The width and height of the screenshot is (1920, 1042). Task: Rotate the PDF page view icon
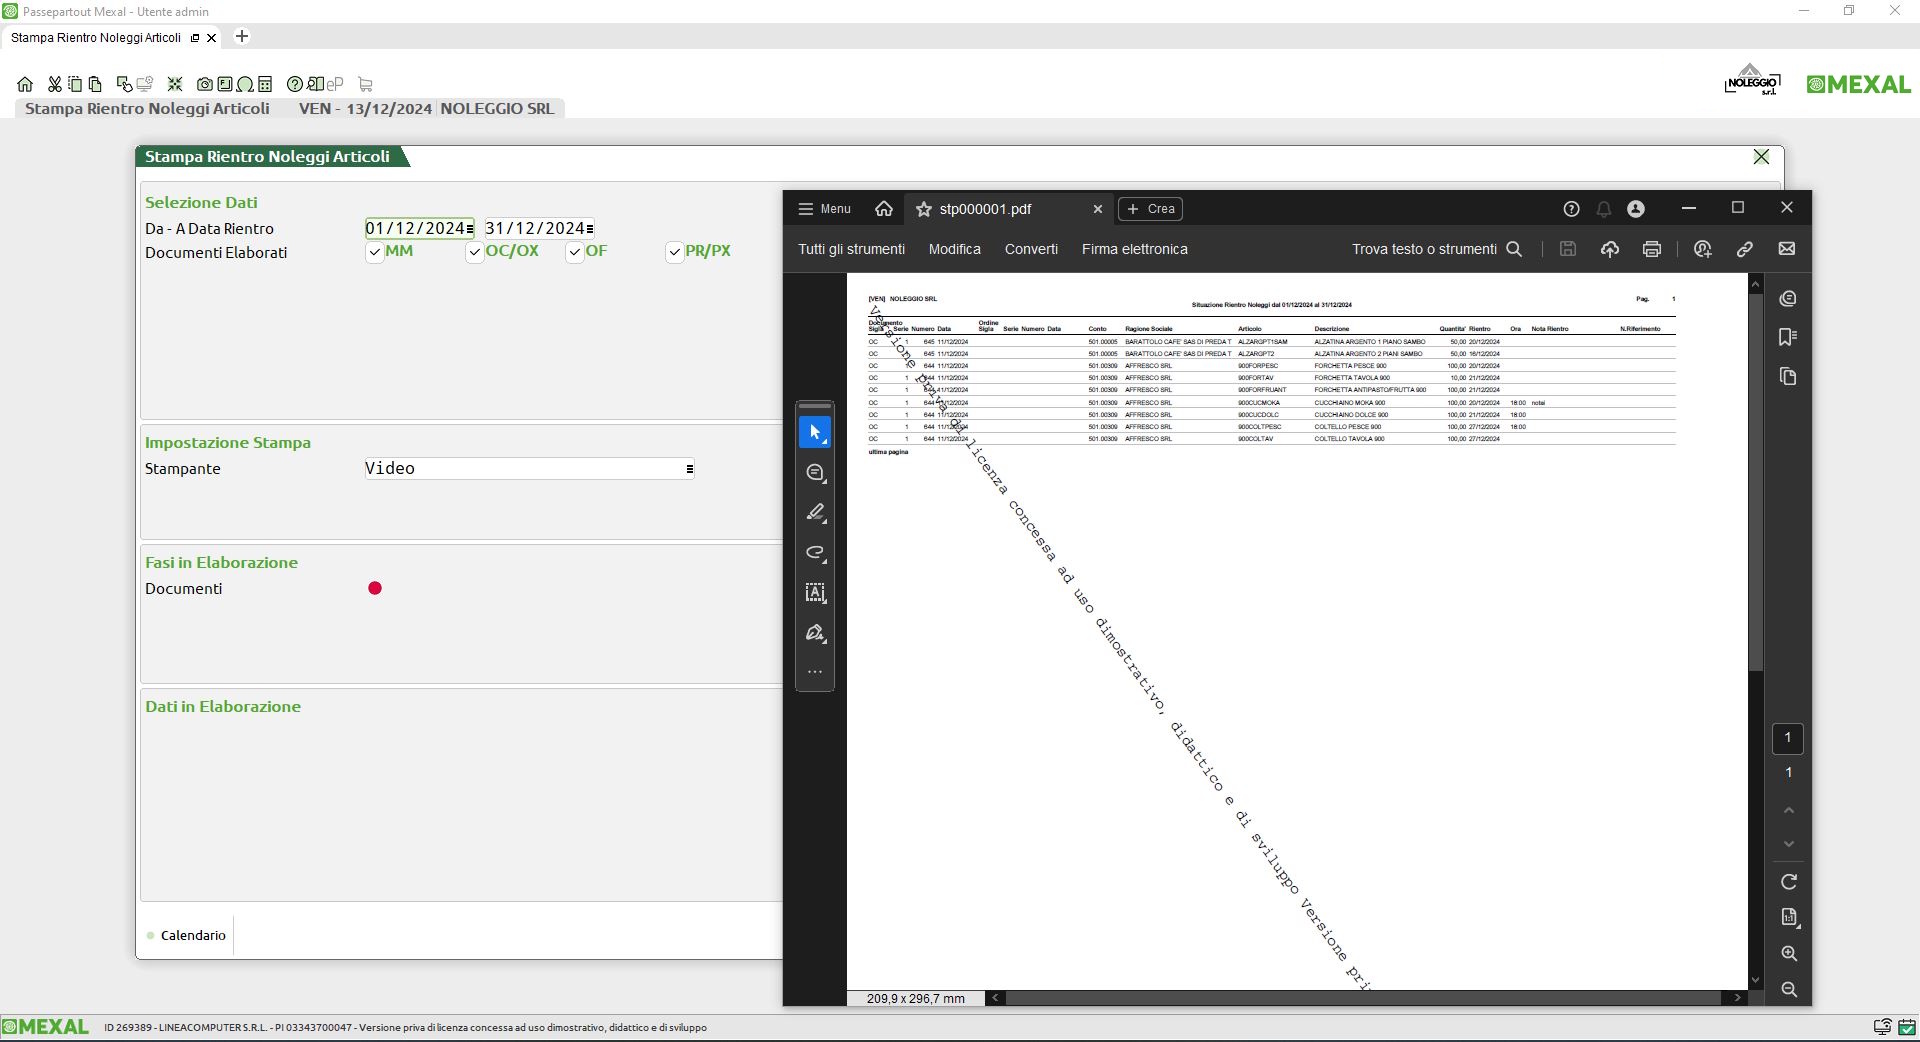1788,882
